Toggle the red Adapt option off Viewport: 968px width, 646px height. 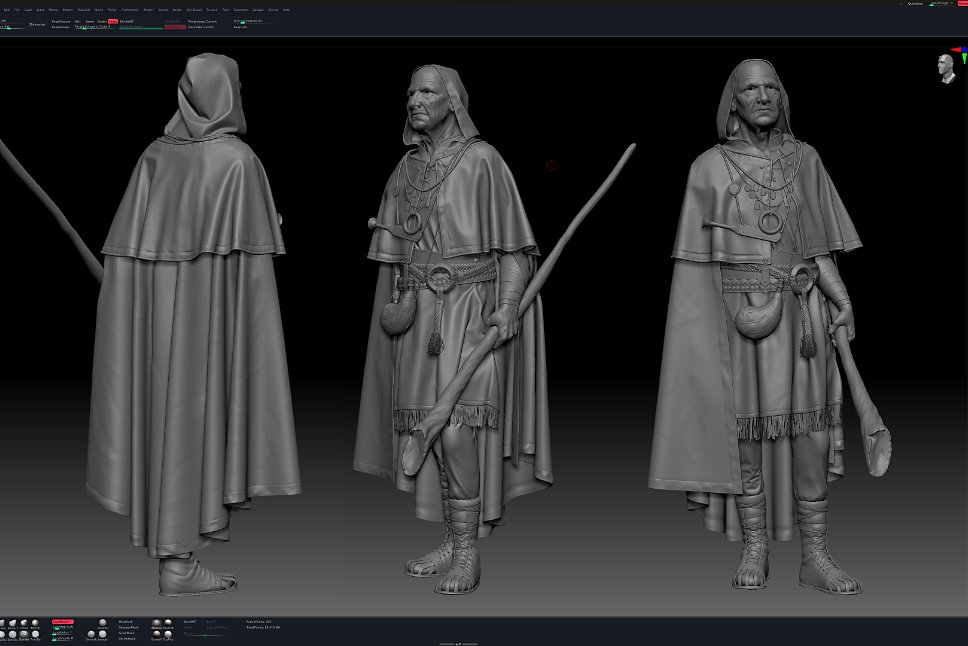pyautogui.click(x=113, y=22)
